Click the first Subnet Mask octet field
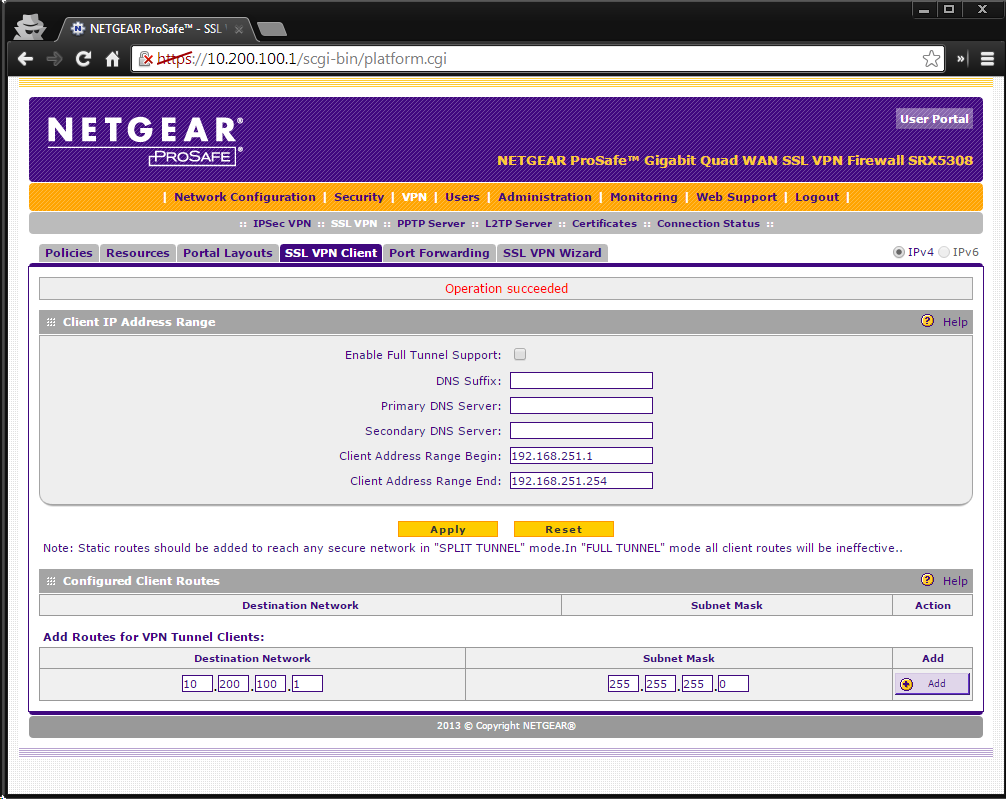Image resolution: width=1006 pixels, height=799 pixels. (624, 683)
